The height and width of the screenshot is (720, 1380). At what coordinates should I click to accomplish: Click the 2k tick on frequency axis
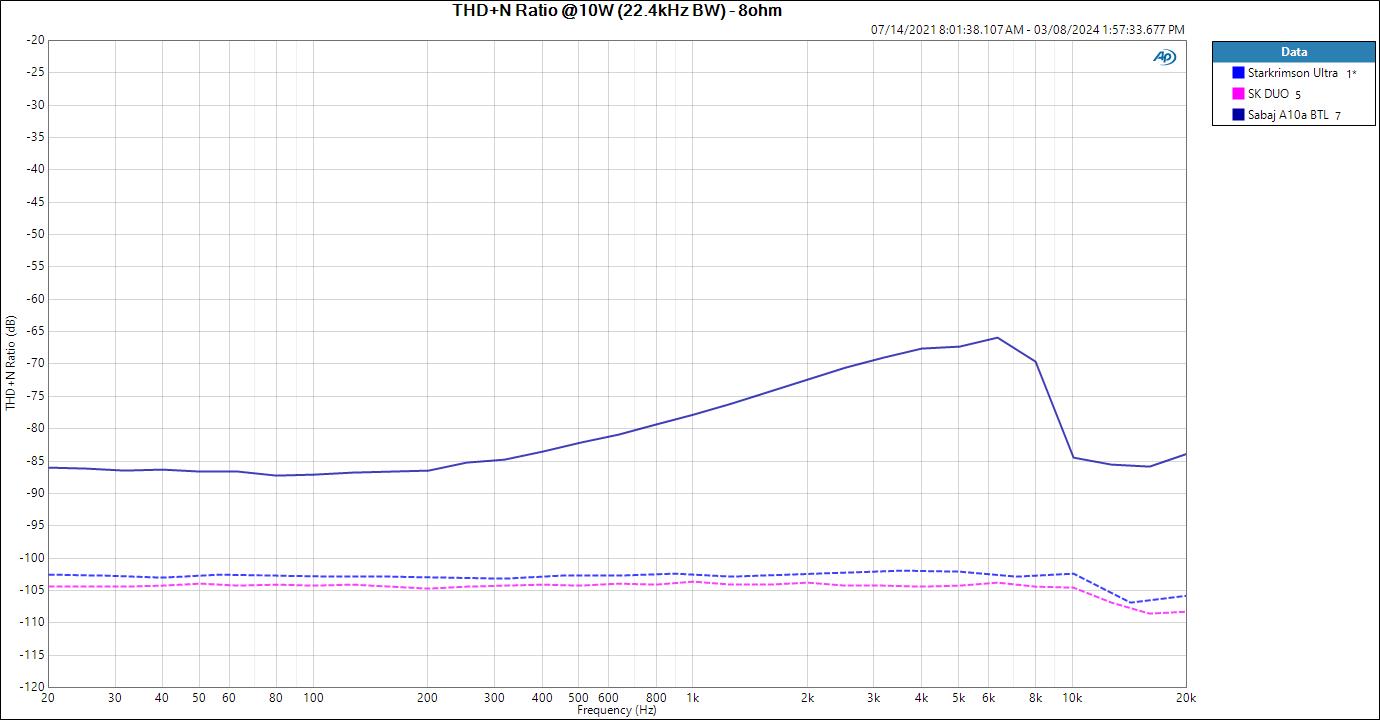pos(807,698)
